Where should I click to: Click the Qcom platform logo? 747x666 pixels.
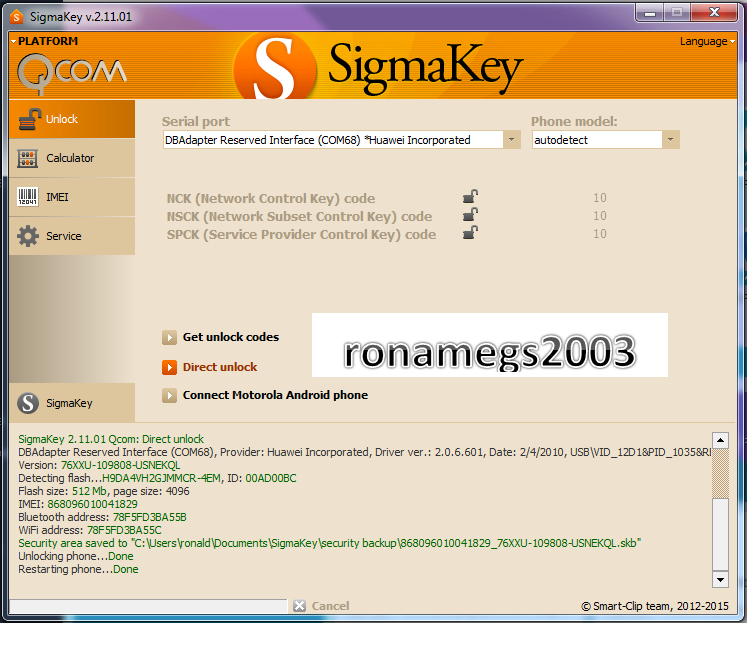coord(72,73)
